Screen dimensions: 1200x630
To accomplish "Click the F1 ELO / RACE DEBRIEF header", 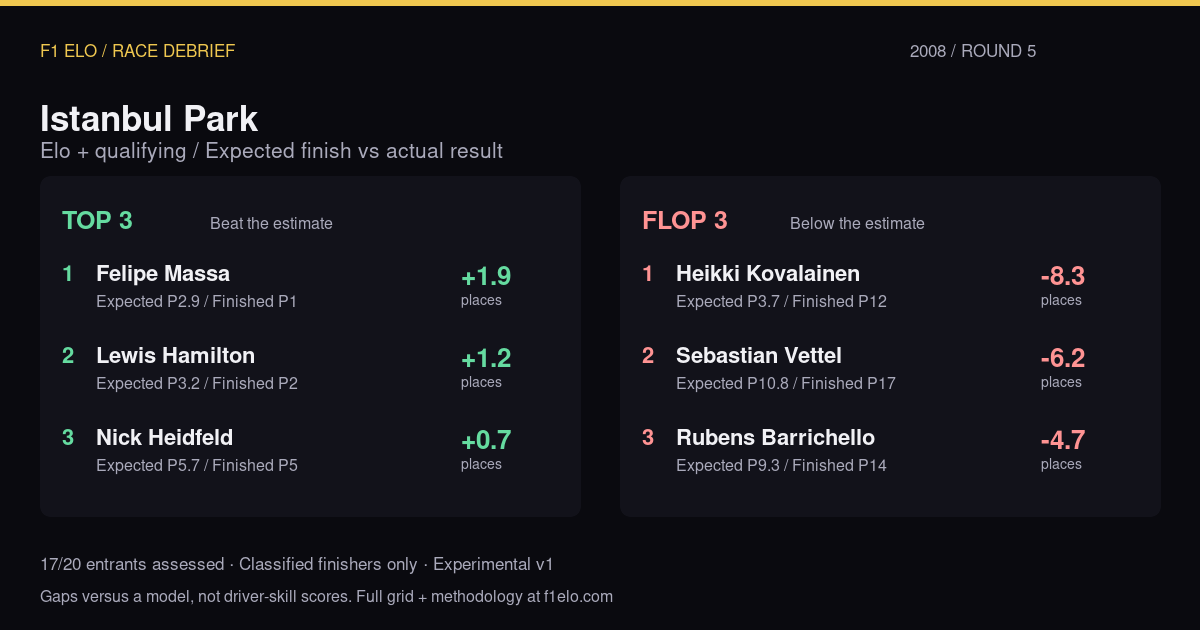I will 138,51.
